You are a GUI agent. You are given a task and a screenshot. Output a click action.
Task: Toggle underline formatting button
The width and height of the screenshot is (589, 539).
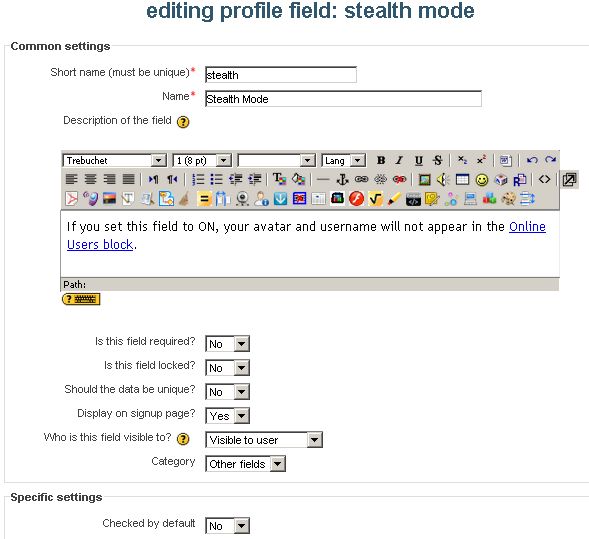click(418, 160)
